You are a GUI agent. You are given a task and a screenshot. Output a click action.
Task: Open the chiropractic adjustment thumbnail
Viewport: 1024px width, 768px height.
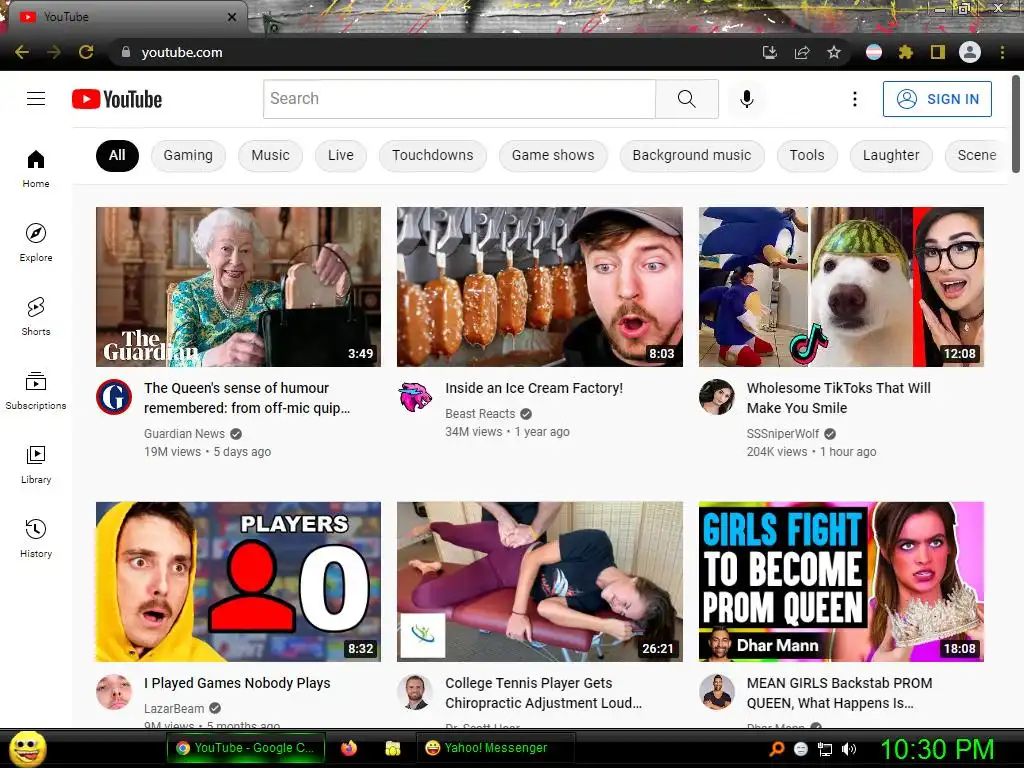[540, 582]
